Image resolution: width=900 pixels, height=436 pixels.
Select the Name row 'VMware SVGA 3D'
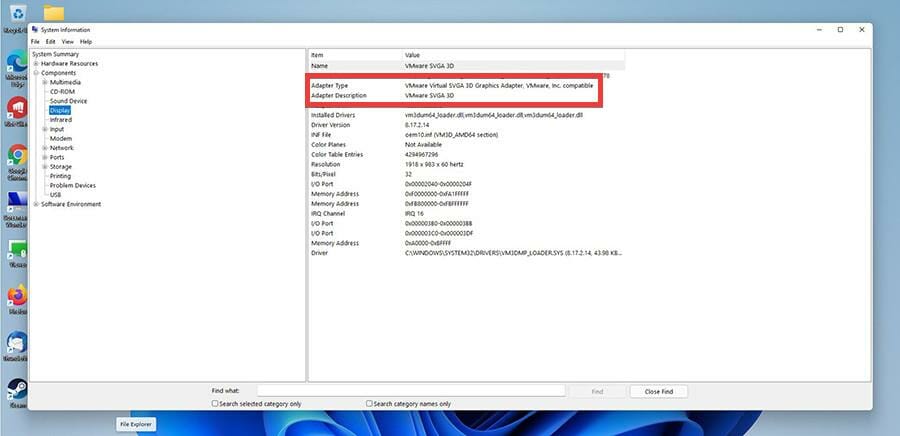467,66
